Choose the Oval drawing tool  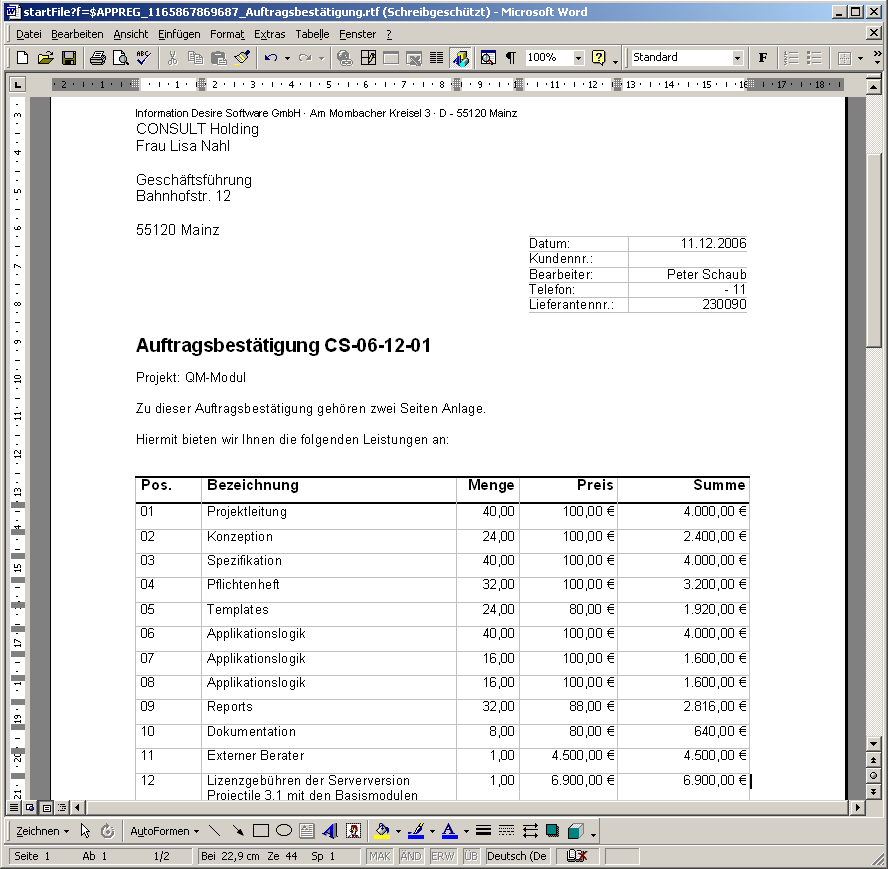click(284, 831)
